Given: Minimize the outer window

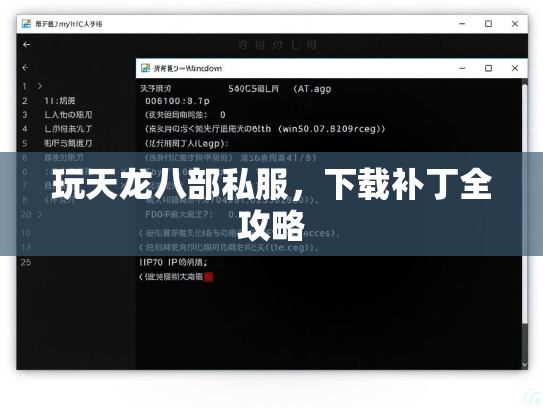Looking at the screenshot, I should 462,24.
